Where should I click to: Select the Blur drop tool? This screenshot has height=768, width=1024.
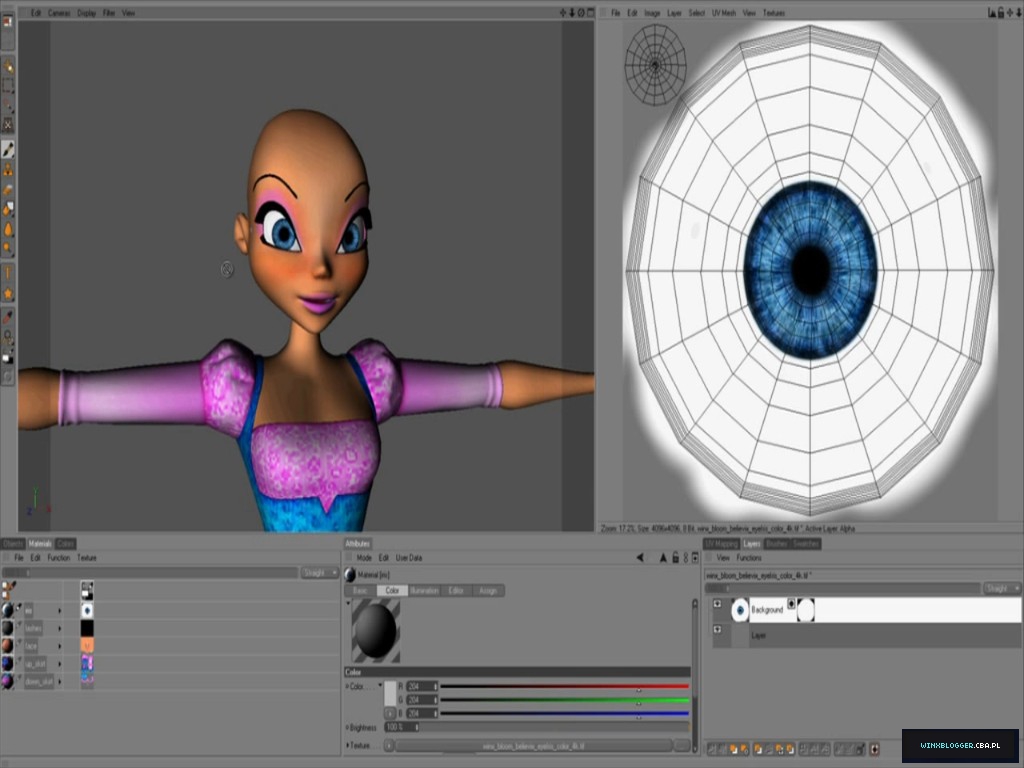8,229
